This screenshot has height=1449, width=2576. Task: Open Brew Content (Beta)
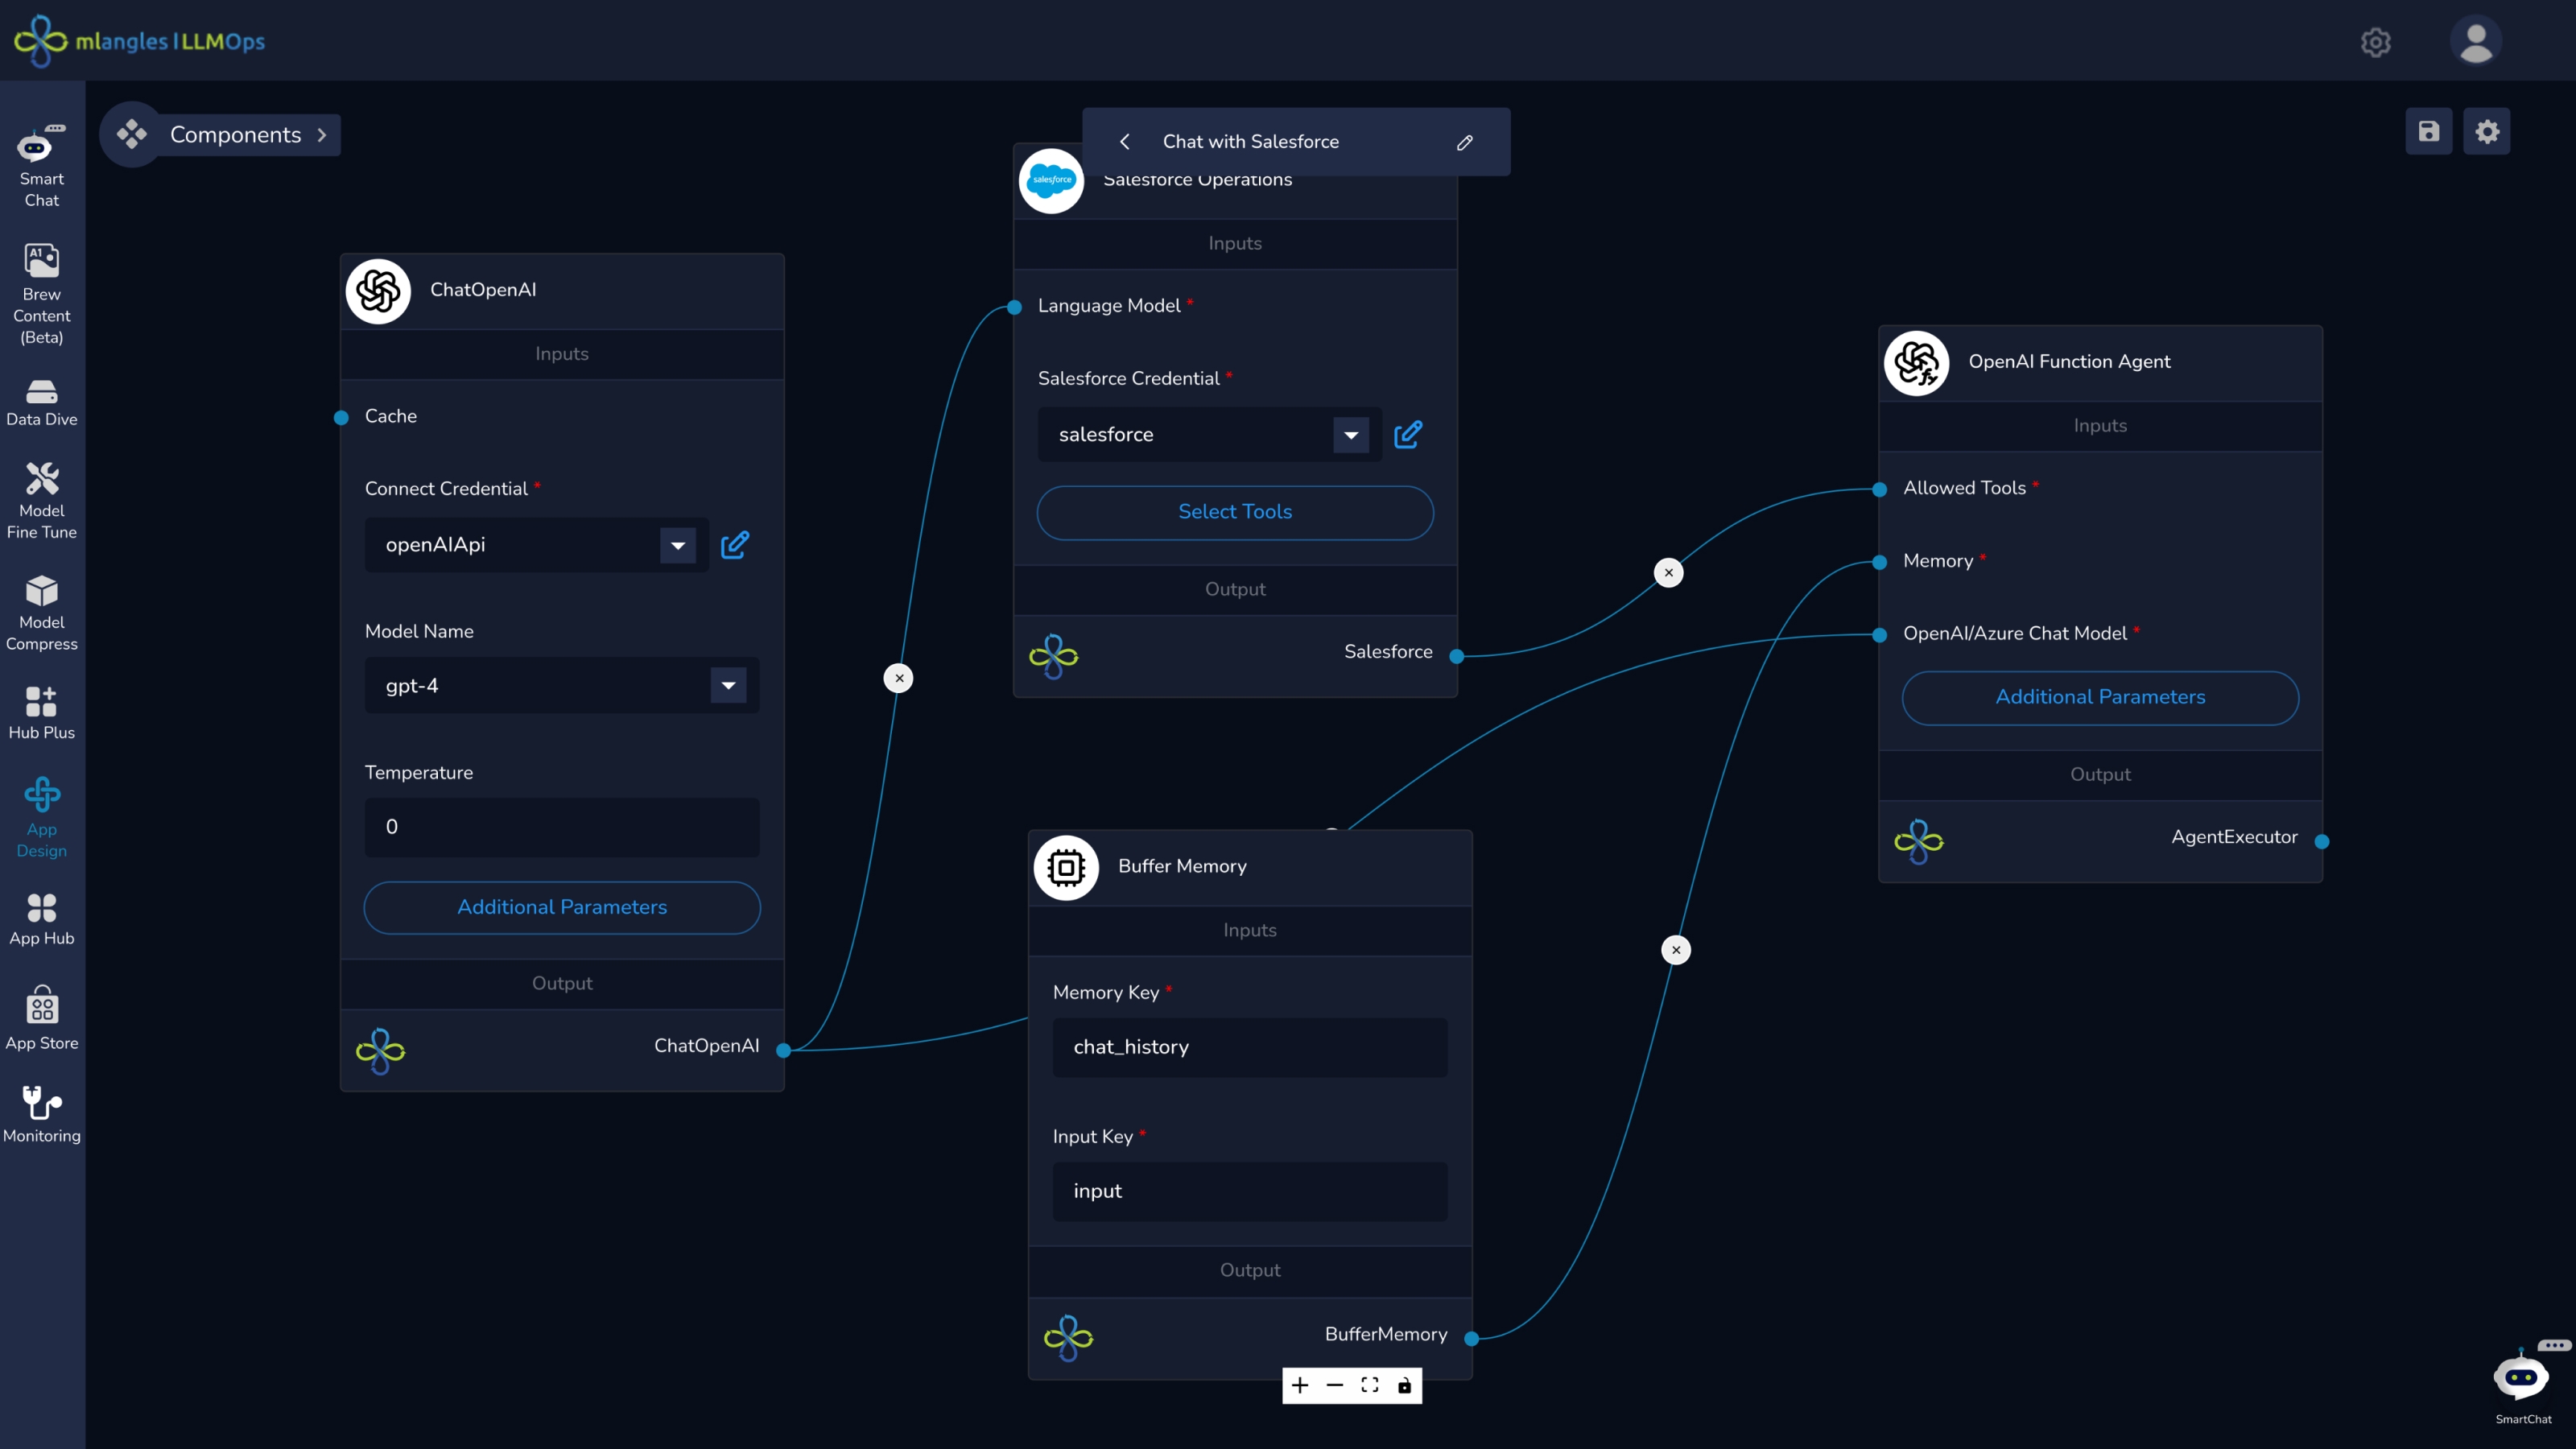[42, 294]
